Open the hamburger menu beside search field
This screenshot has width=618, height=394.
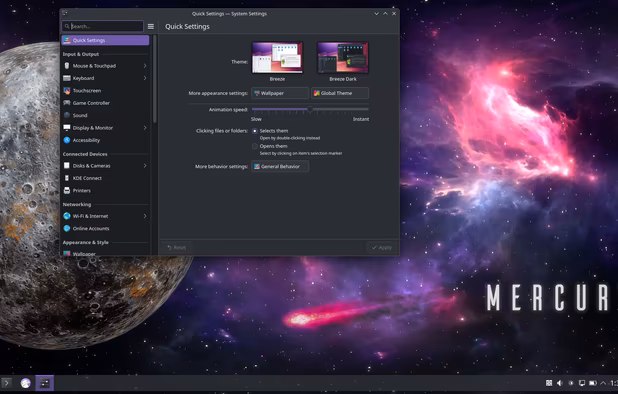pos(151,26)
